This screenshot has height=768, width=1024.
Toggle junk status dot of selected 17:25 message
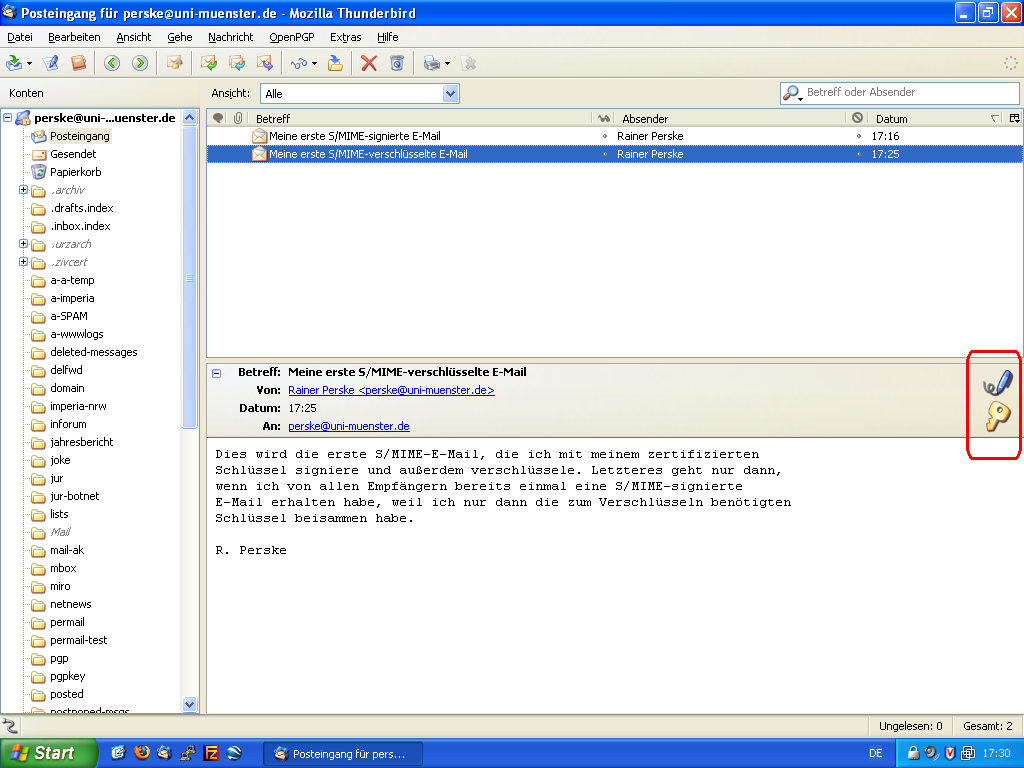pos(858,154)
